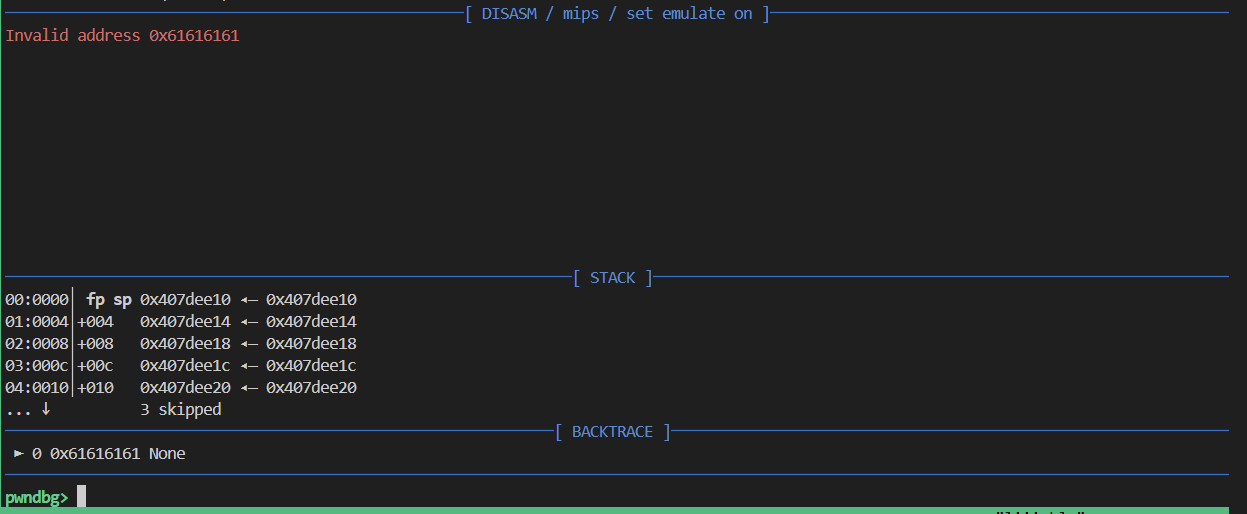
Task: Focus the pwndbg> command prompt
Action: coord(37,497)
